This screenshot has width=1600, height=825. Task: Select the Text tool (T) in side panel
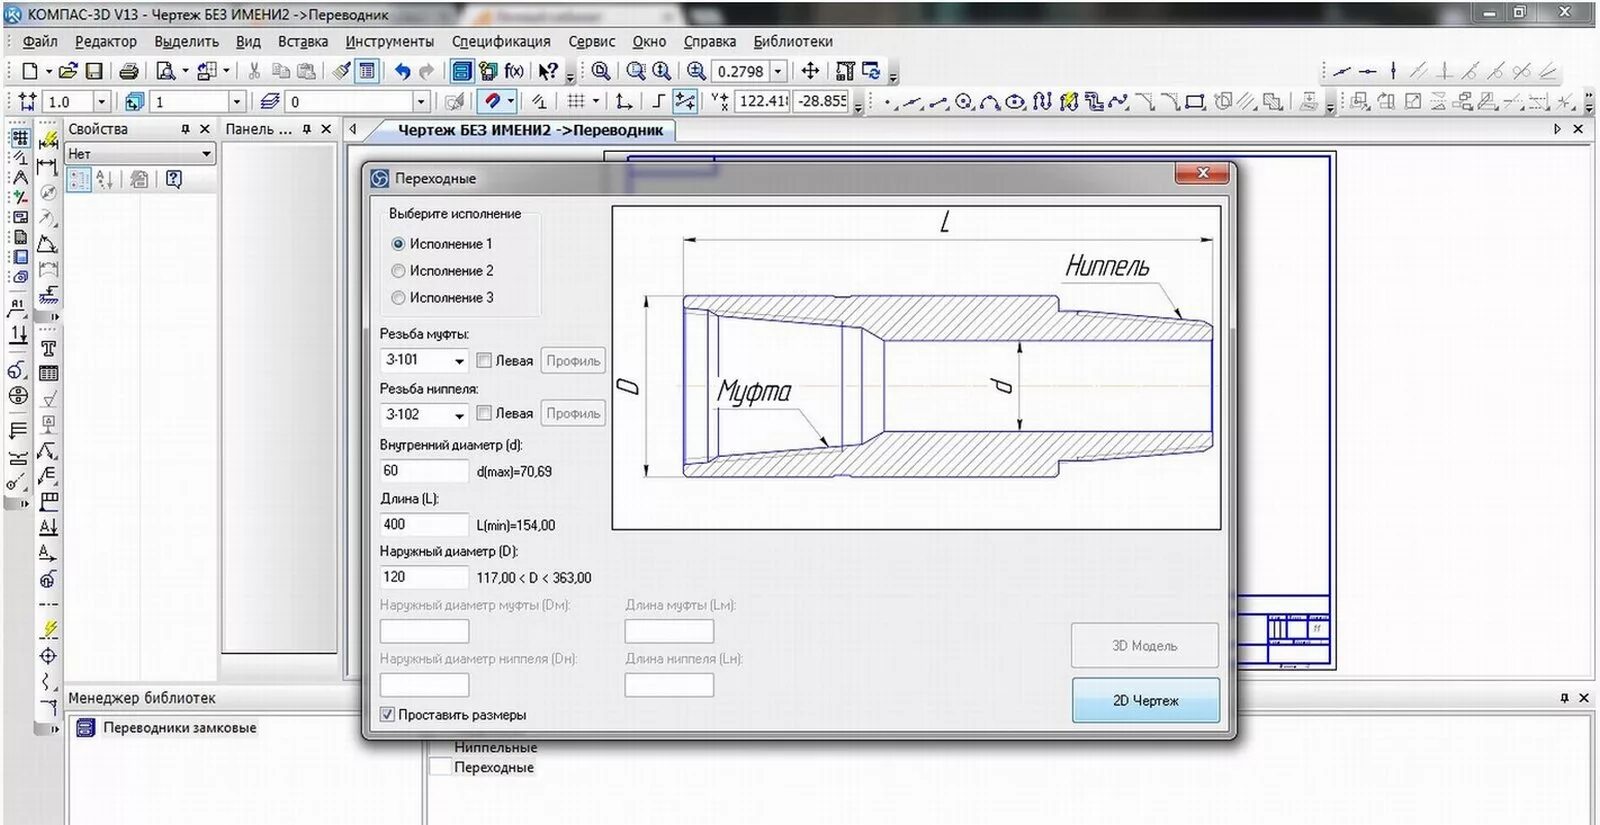click(48, 348)
